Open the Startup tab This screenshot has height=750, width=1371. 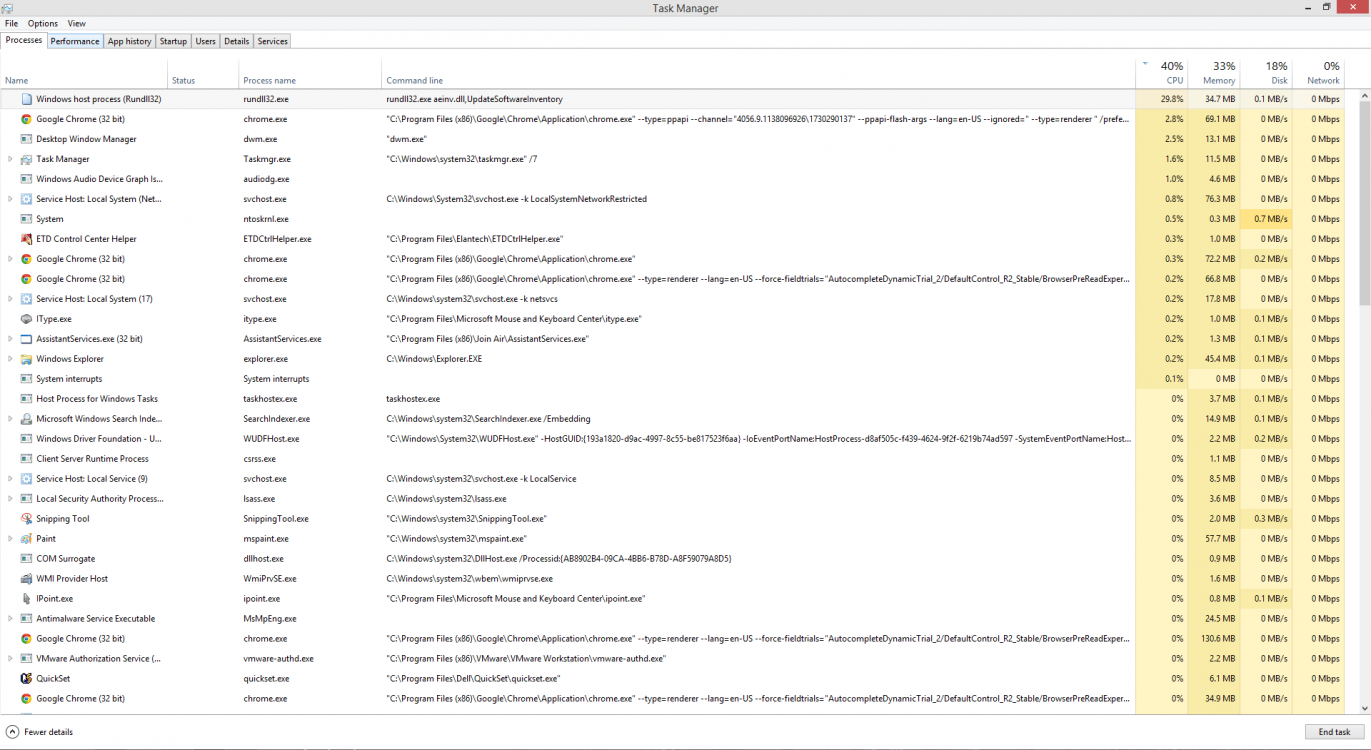click(x=172, y=41)
